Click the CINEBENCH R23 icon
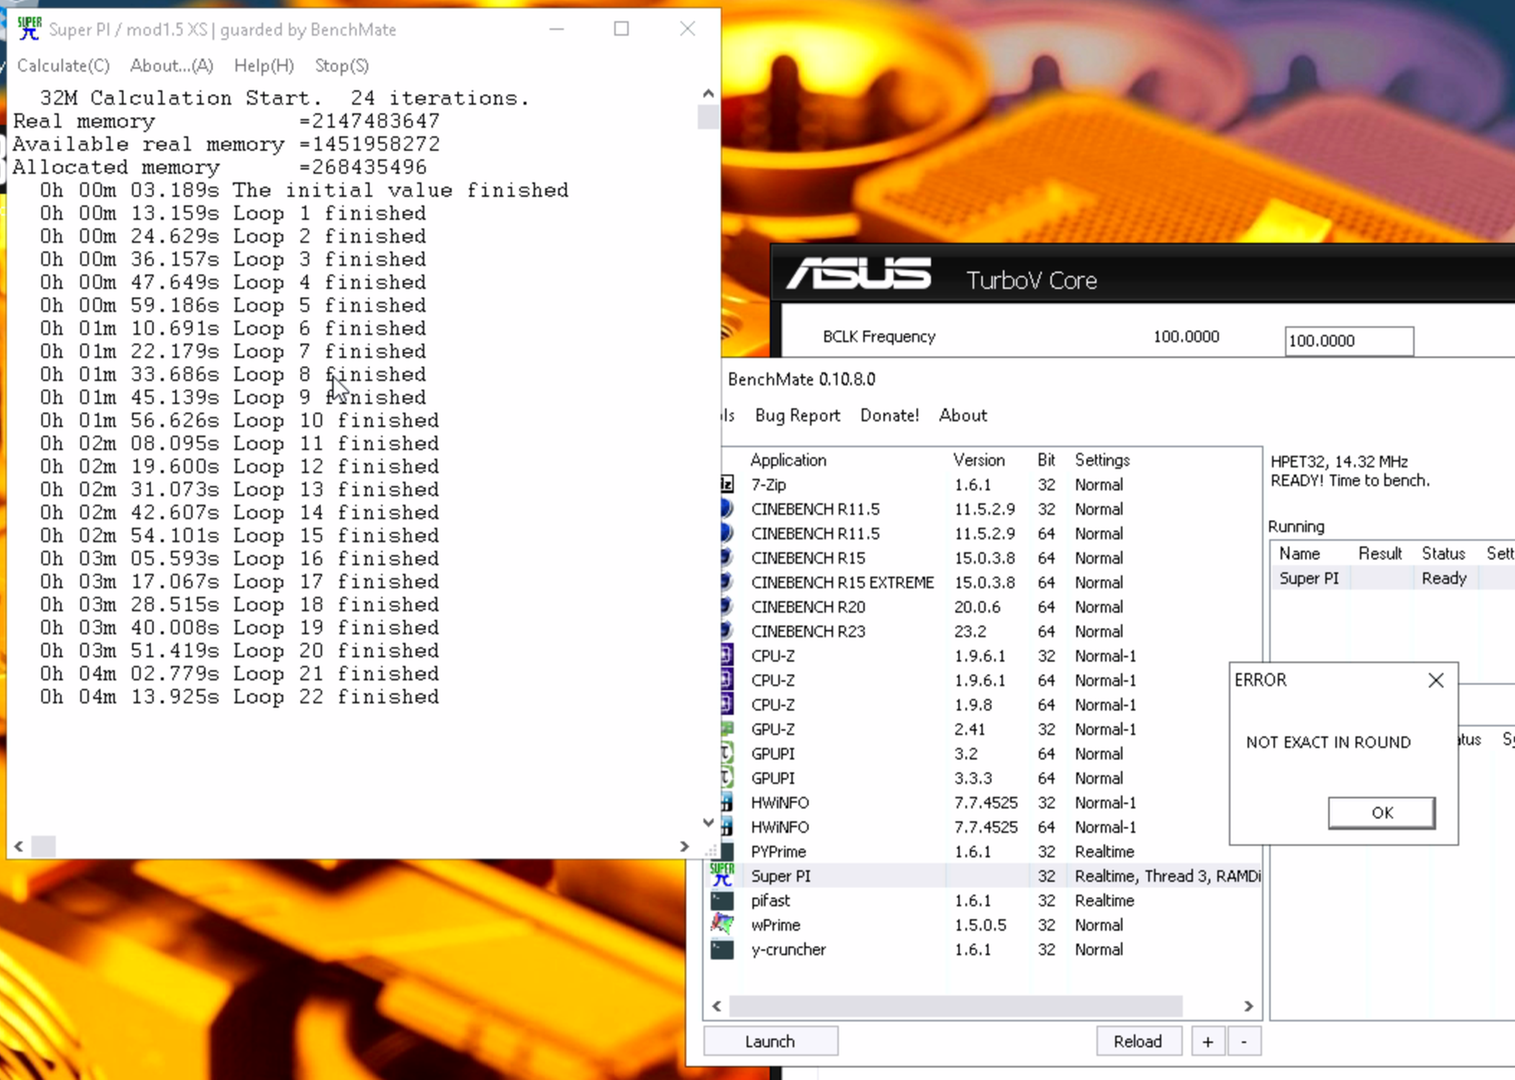The width and height of the screenshot is (1515, 1080). 727,631
